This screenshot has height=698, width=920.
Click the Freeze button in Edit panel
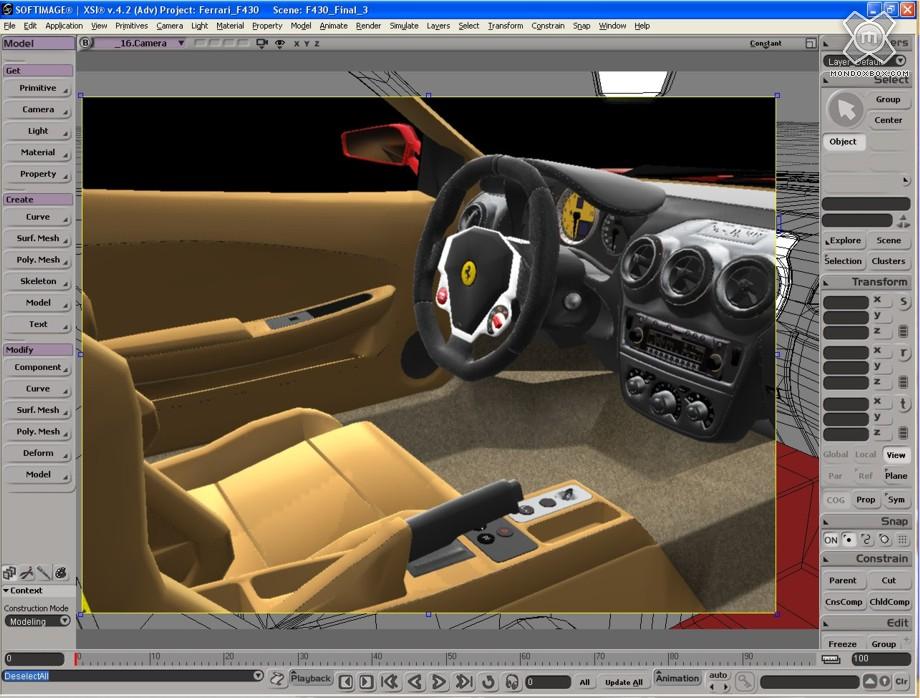point(842,644)
